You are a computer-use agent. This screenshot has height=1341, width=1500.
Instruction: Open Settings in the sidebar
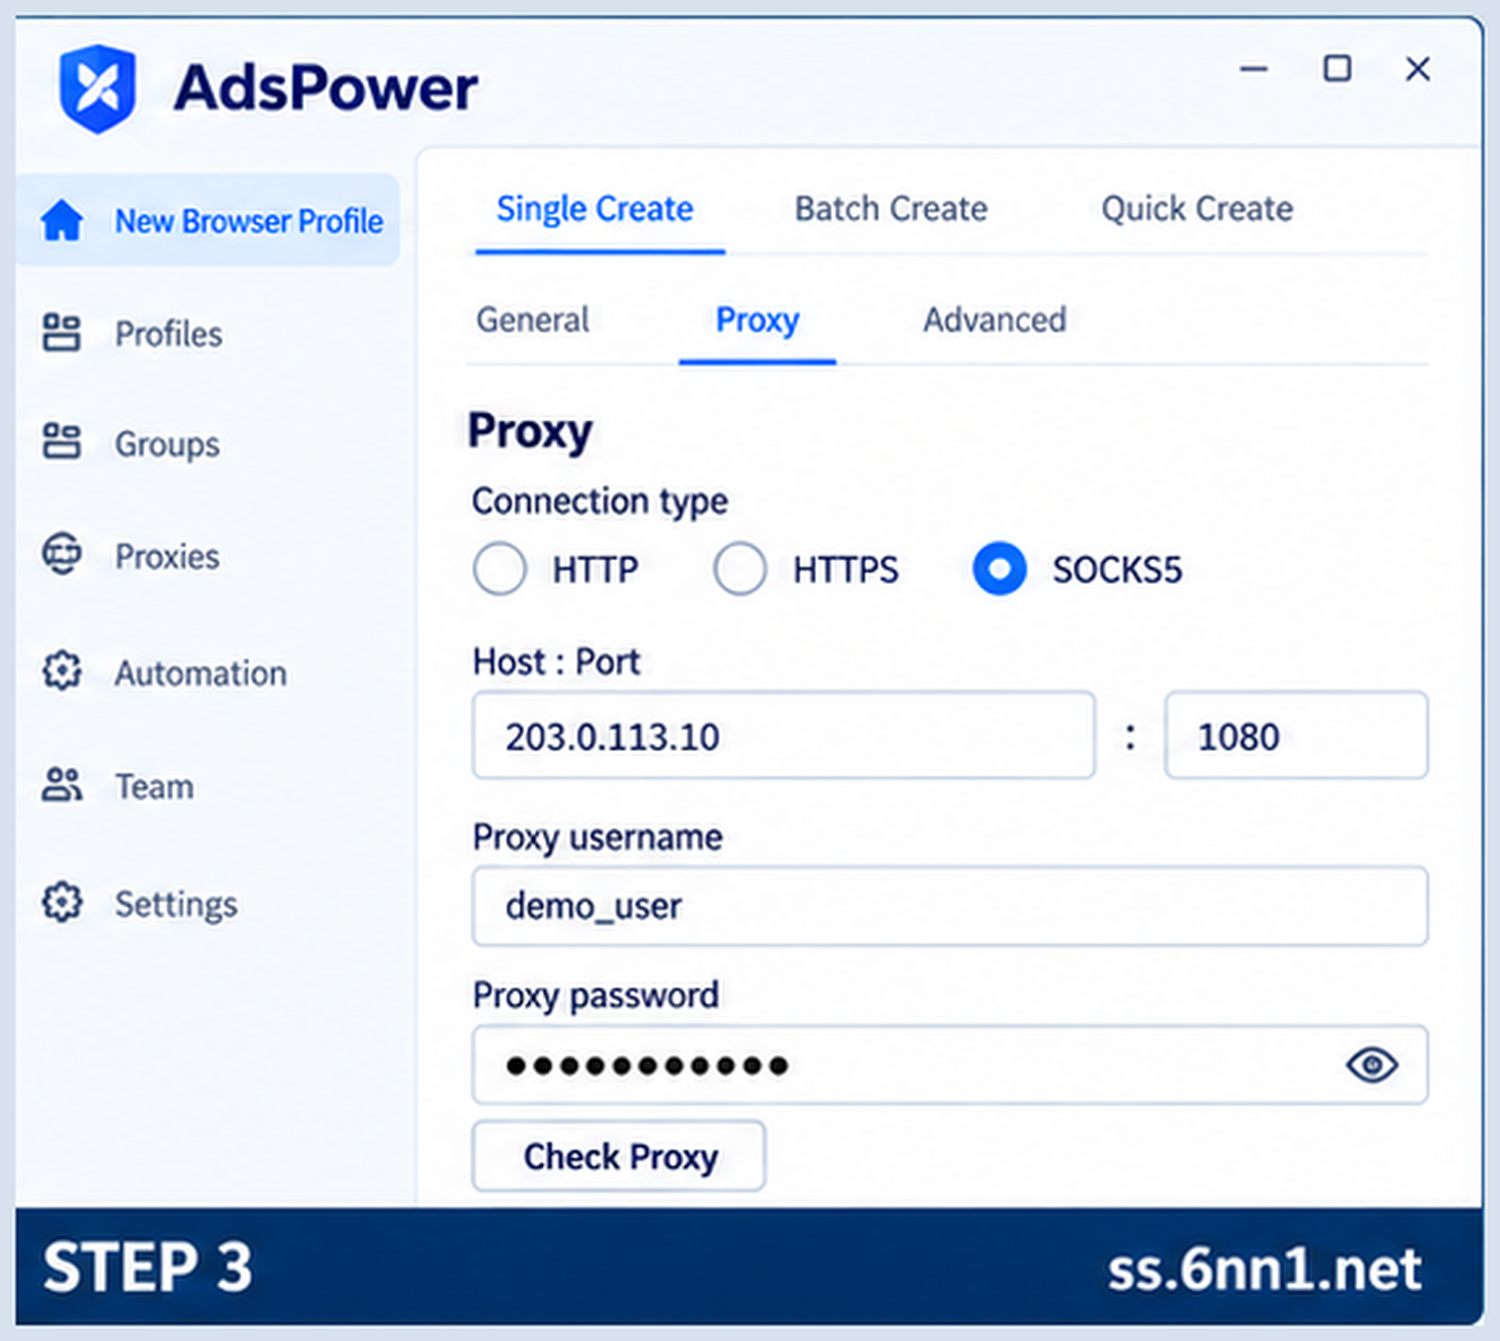[176, 904]
